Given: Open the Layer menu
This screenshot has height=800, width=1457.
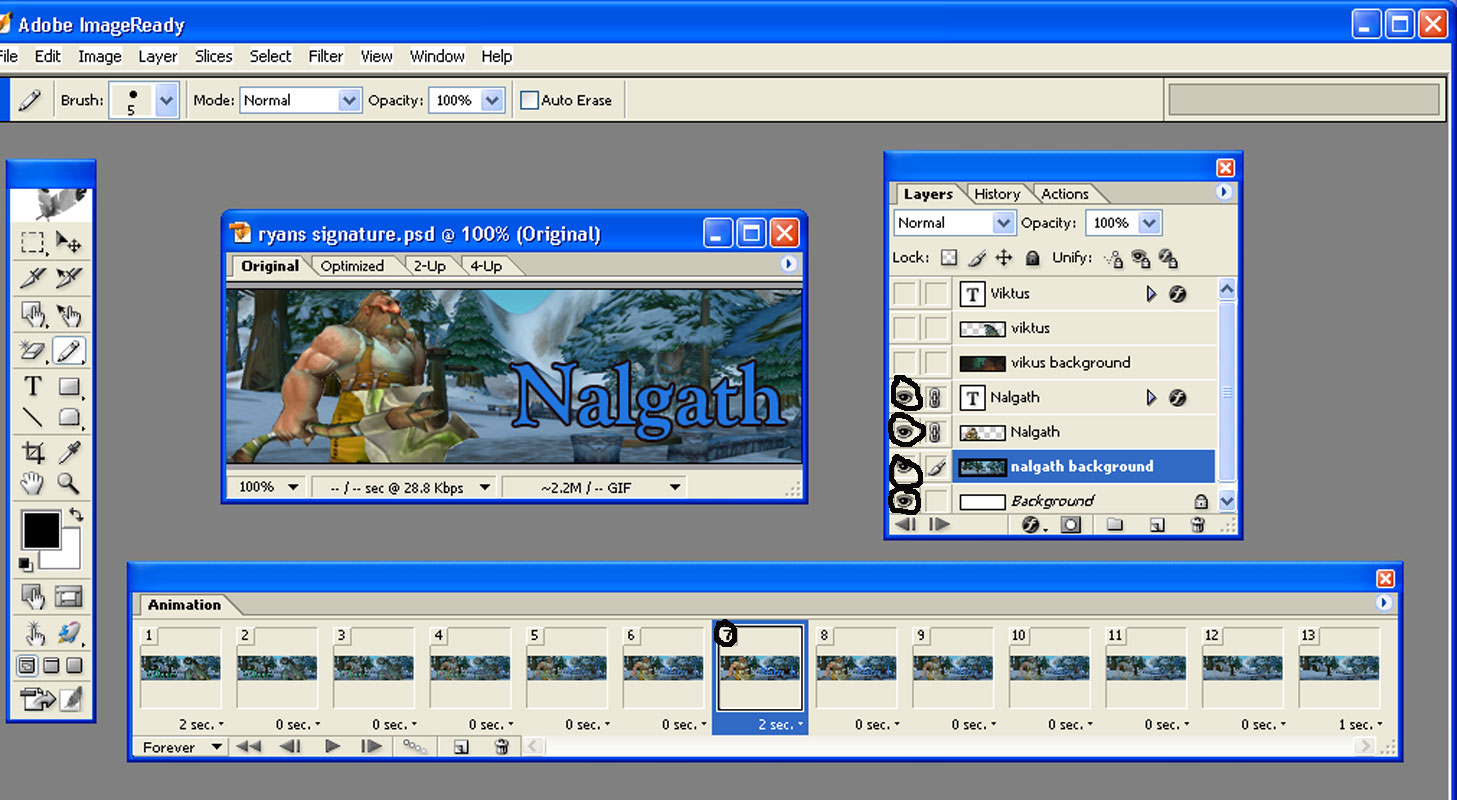Looking at the screenshot, I should click(x=157, y=56).
